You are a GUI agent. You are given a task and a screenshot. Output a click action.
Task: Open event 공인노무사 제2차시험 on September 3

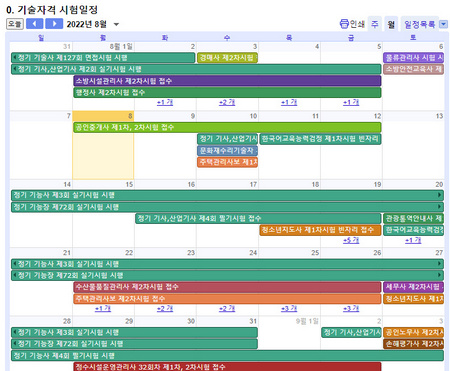click(413, 332)
